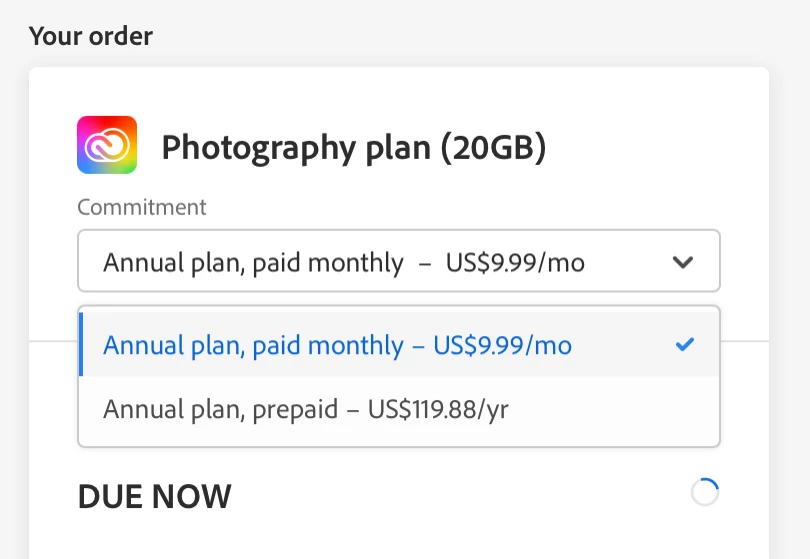Click the 'DUE NOW' heading

pyautogui.click(x=155, y=496)
